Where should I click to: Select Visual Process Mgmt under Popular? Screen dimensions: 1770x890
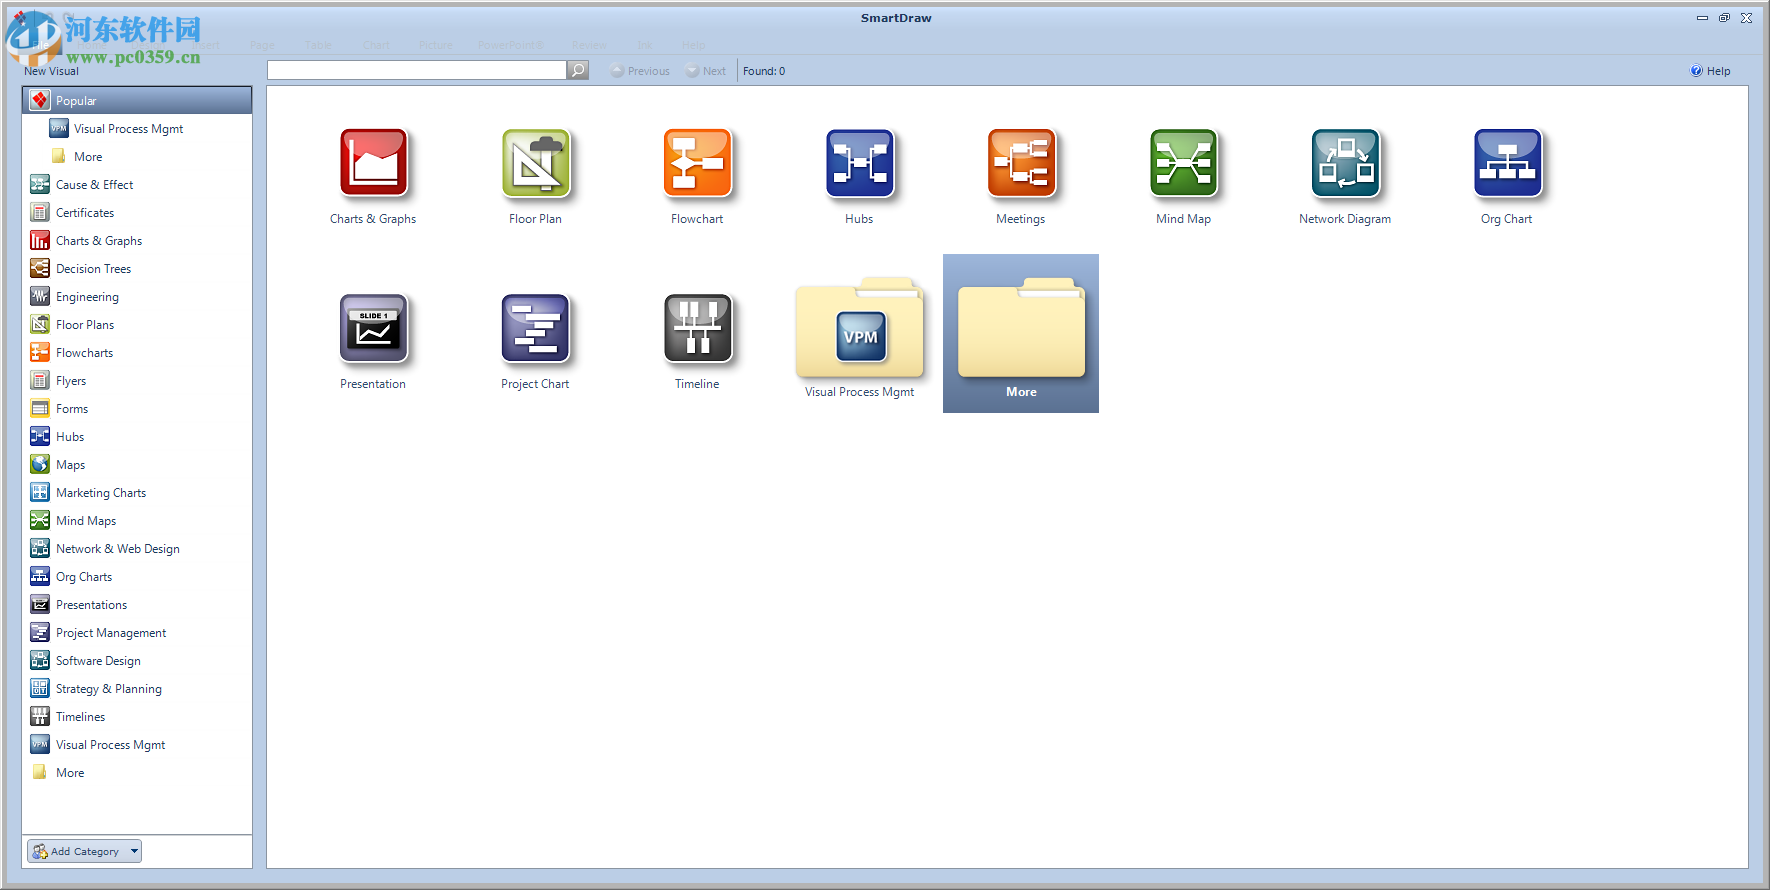[x=128, y=129]
